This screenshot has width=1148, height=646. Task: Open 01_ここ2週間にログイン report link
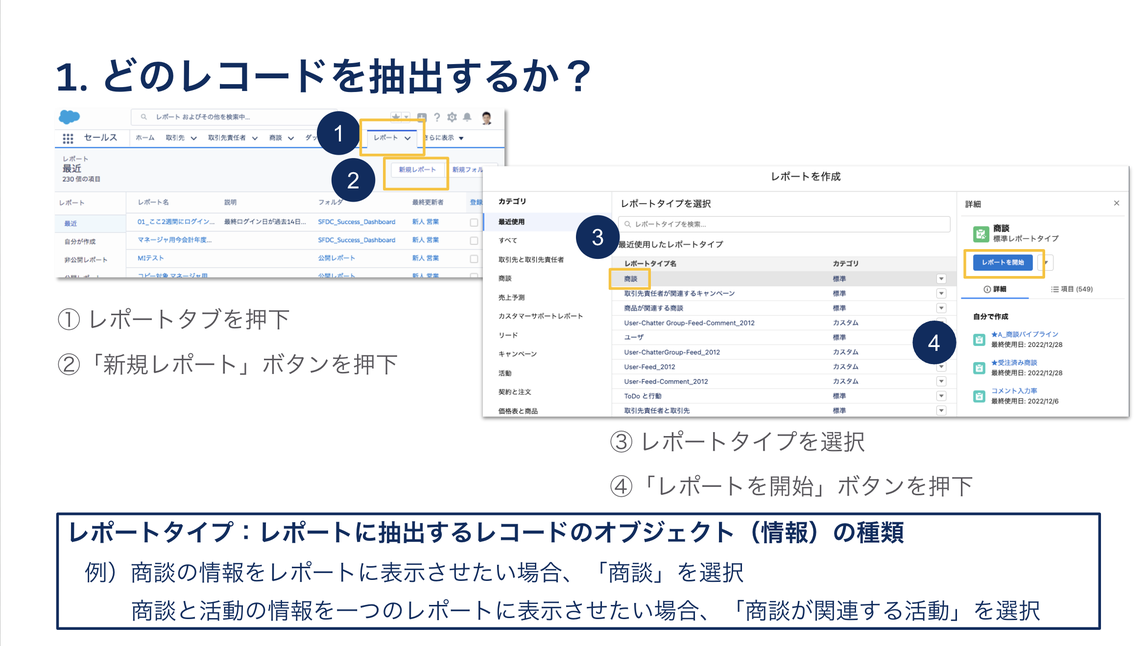pyautogui.click(x=176, y=222)
